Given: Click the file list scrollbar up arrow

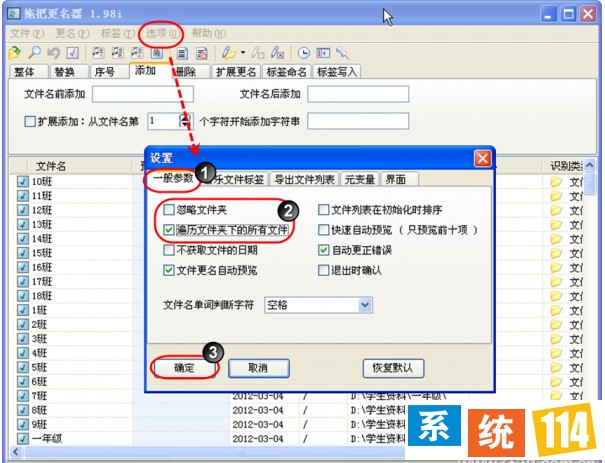Looking at the screenshot, I should click(x=590, y=166).
